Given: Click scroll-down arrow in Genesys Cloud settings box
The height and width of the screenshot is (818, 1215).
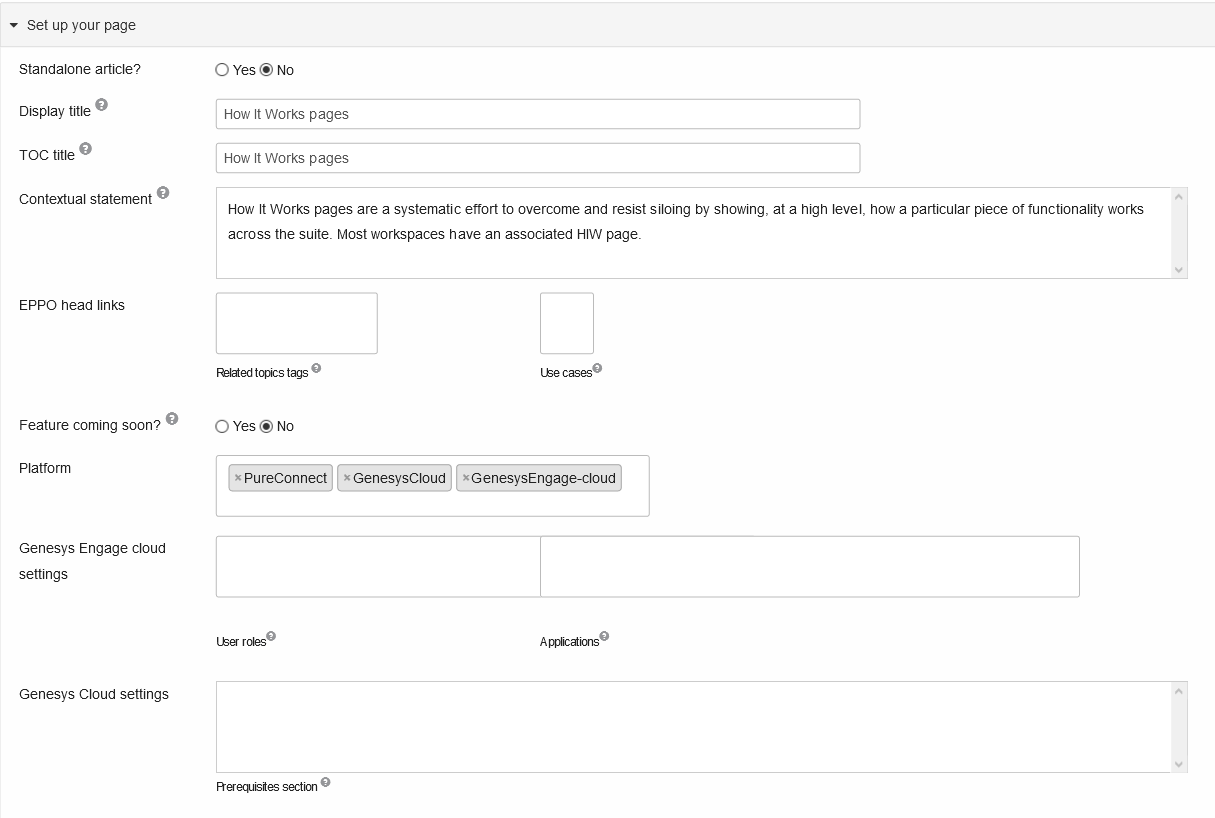Looking at the screenshot, I should (1179, 764).
